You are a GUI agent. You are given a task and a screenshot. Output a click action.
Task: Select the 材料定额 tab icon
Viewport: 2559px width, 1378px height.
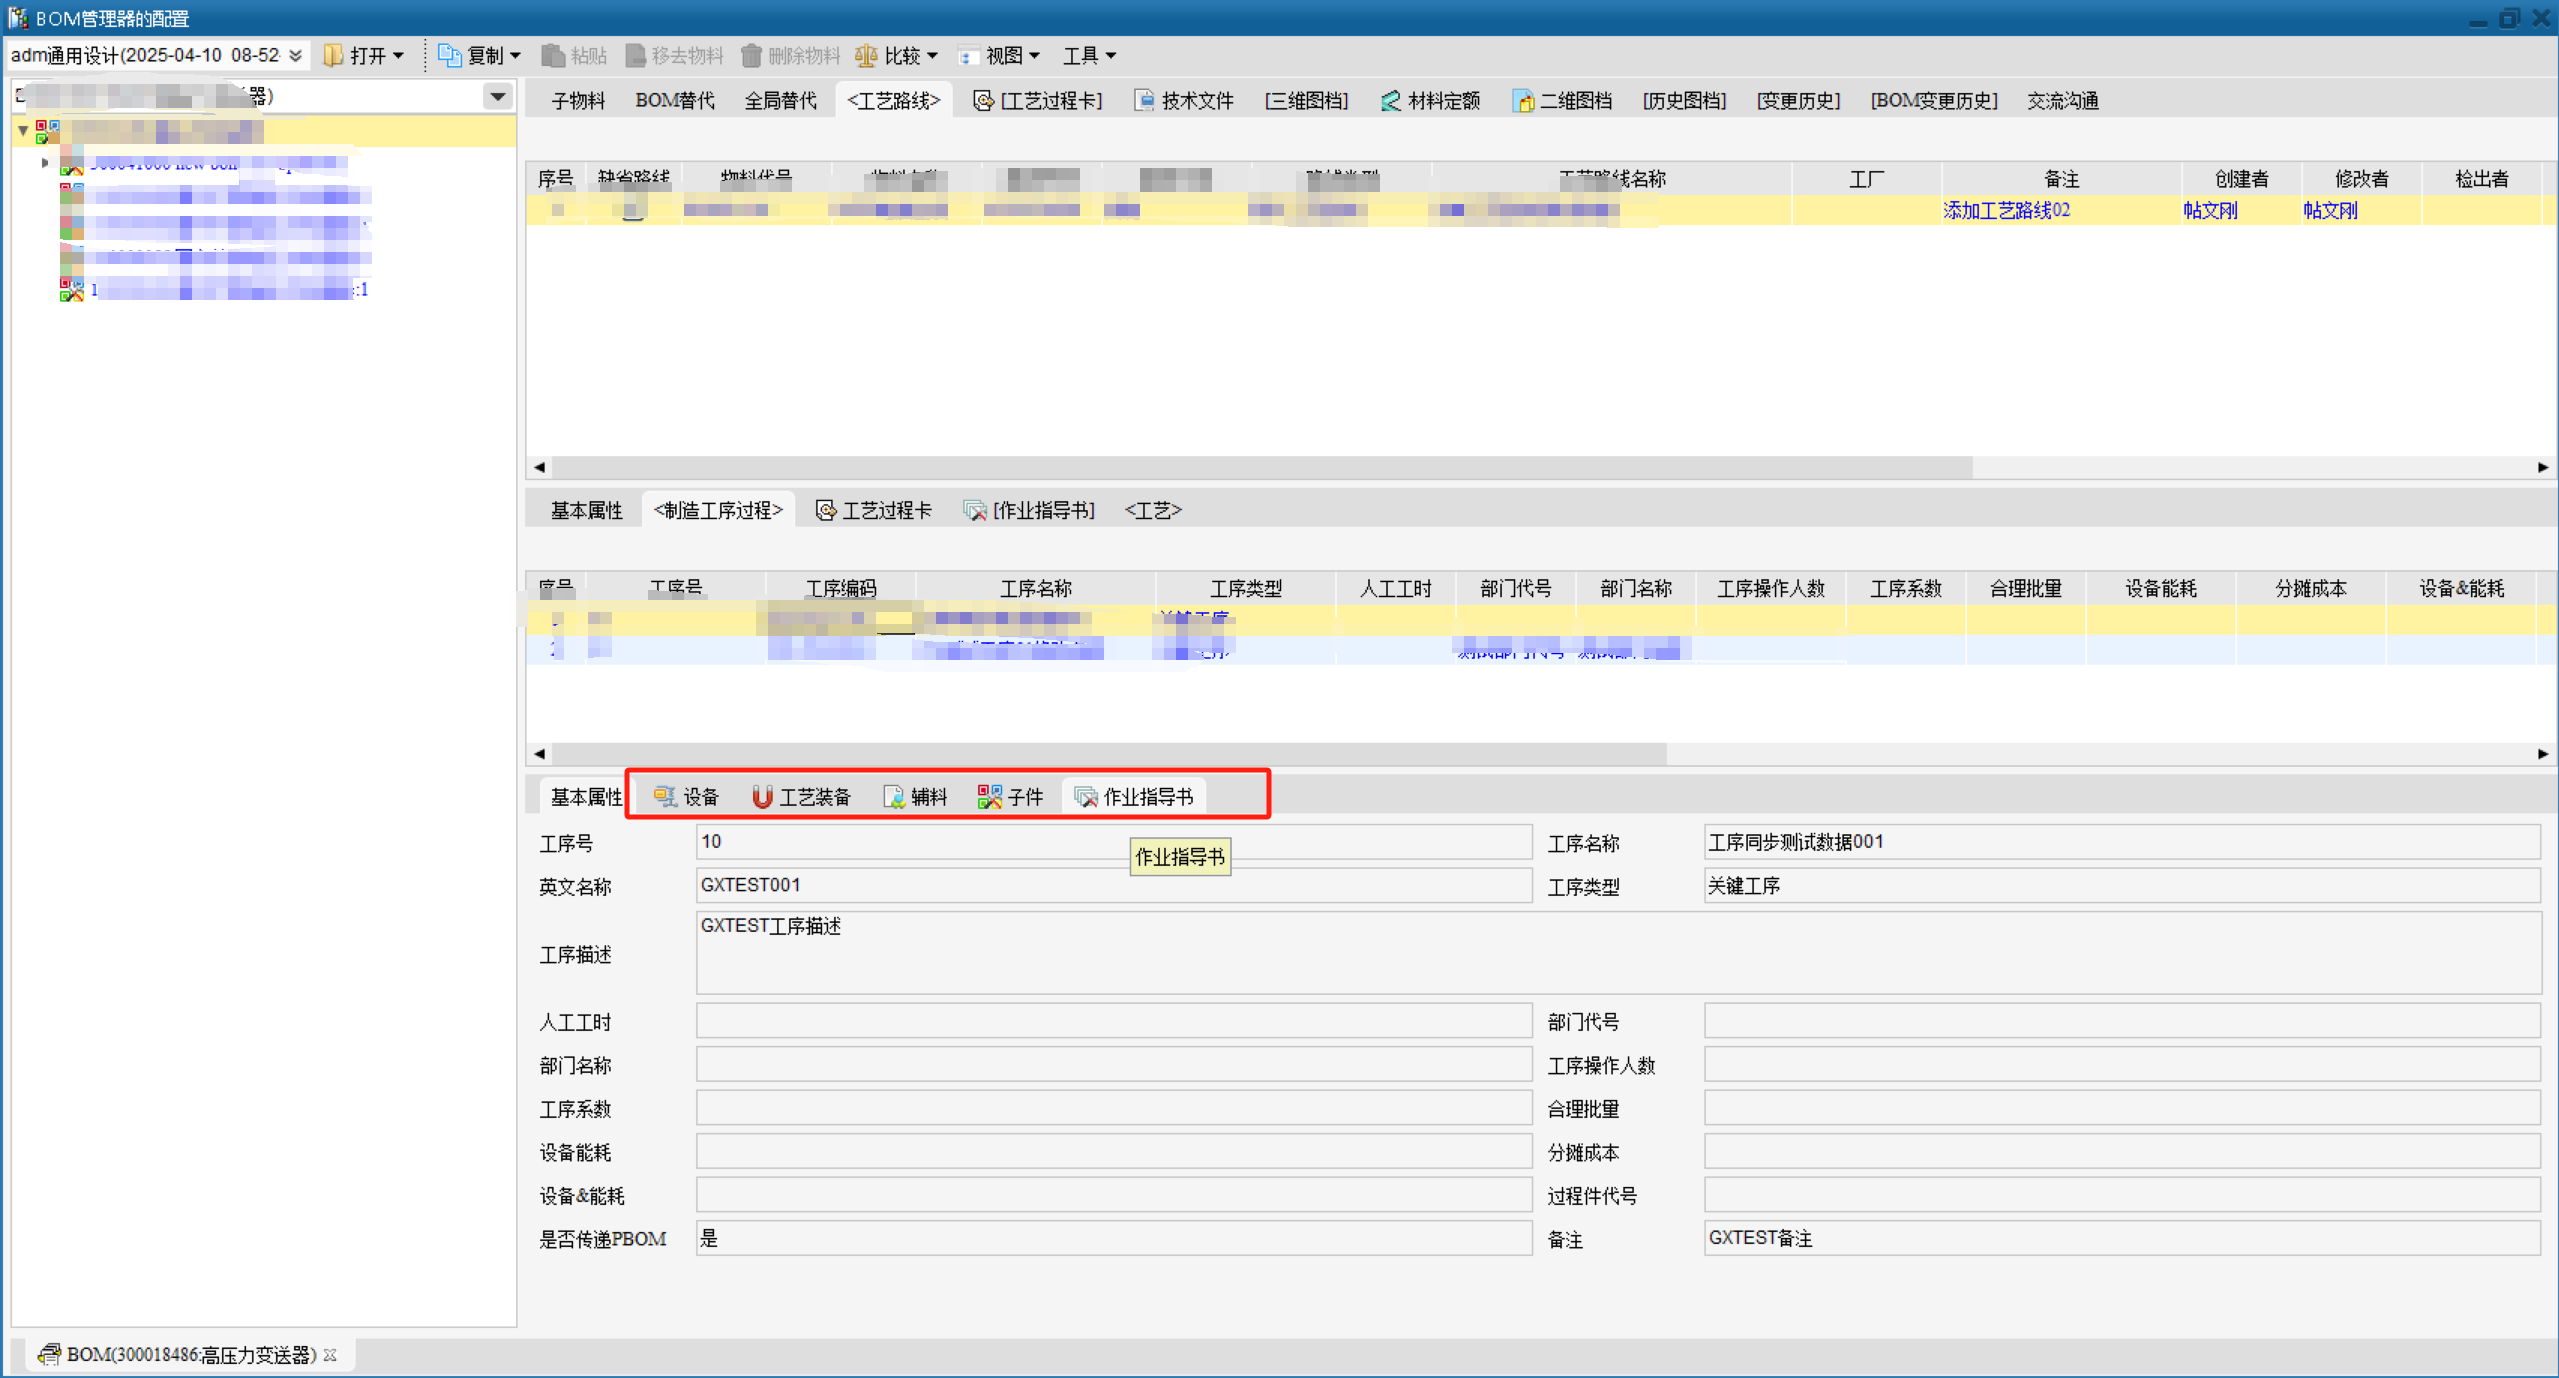coord(1390,100)
